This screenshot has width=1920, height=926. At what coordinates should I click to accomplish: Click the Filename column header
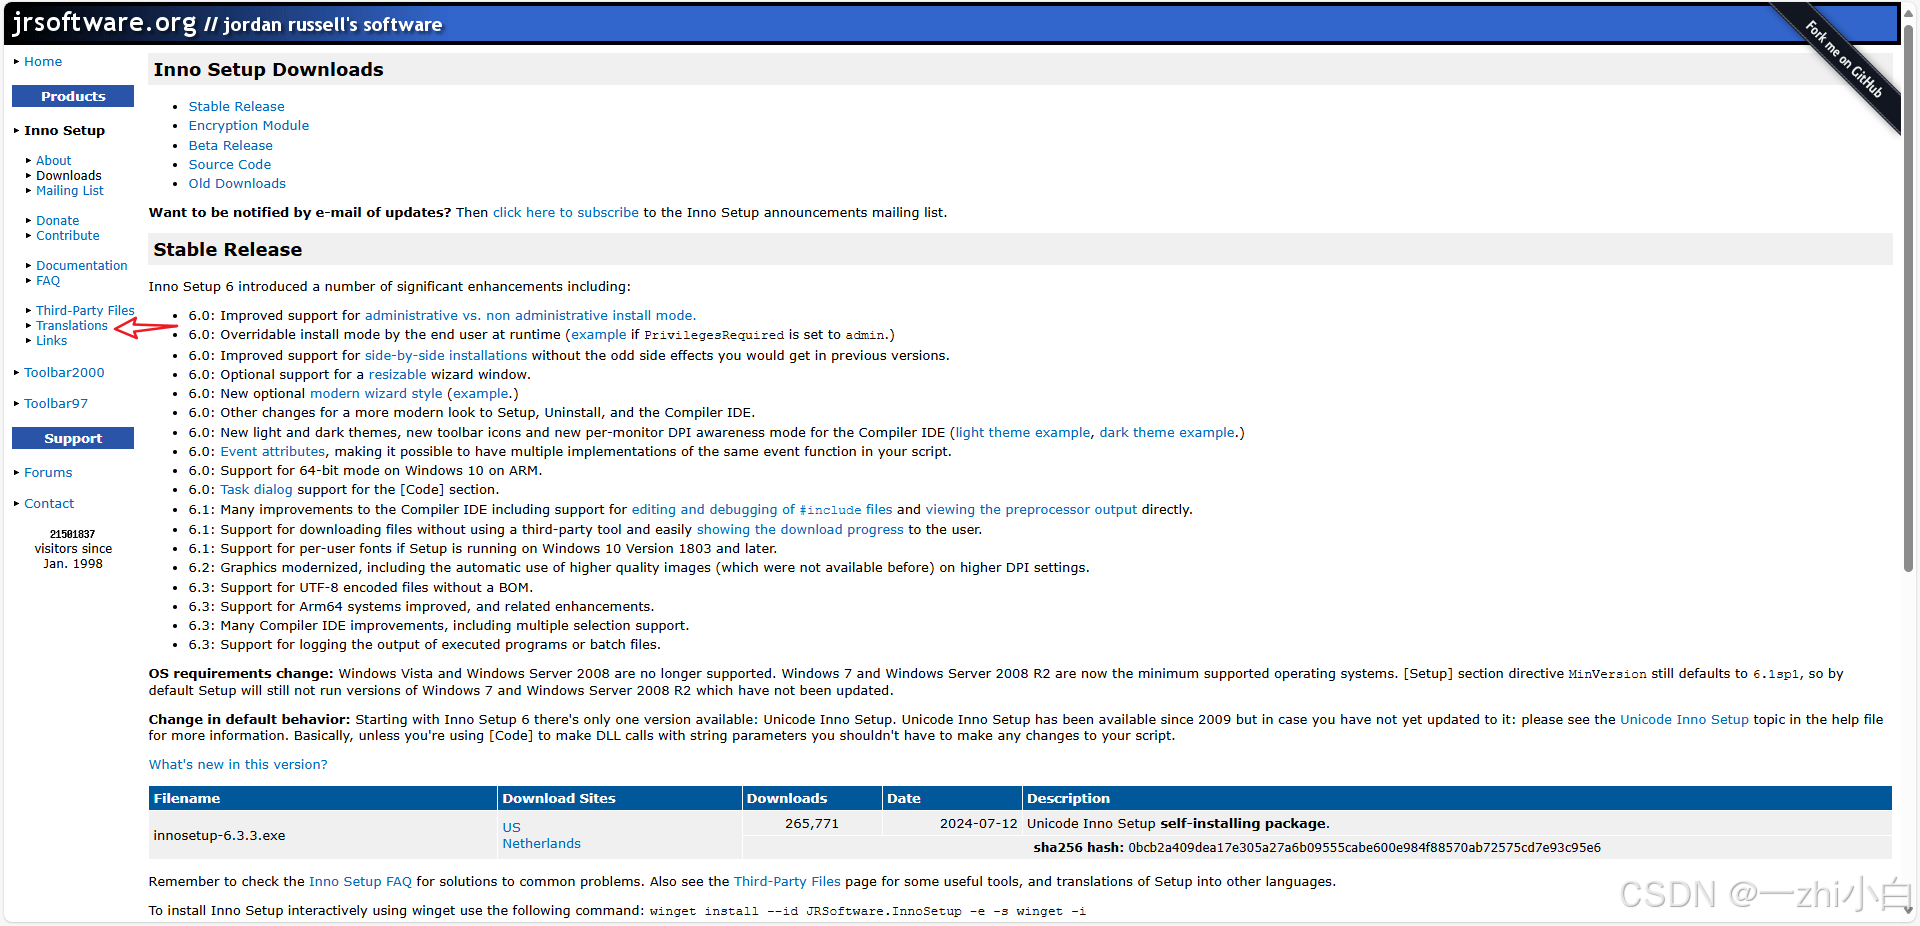[322, 798]
